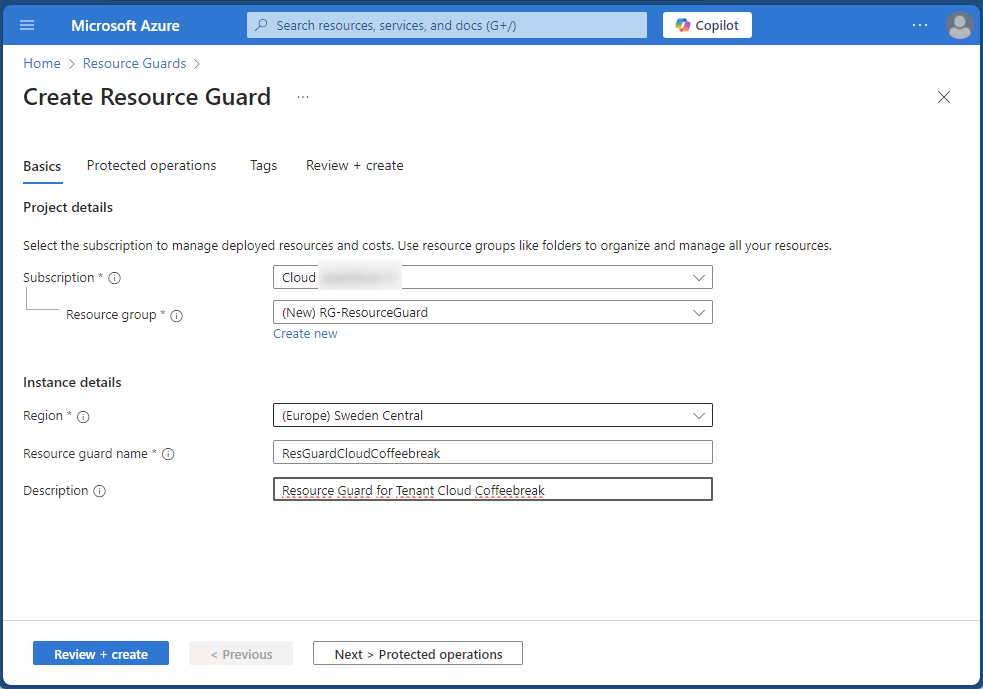Click the disabled Previous button
The width and height of the screenshot is (983, 689).
coord(241,653)
